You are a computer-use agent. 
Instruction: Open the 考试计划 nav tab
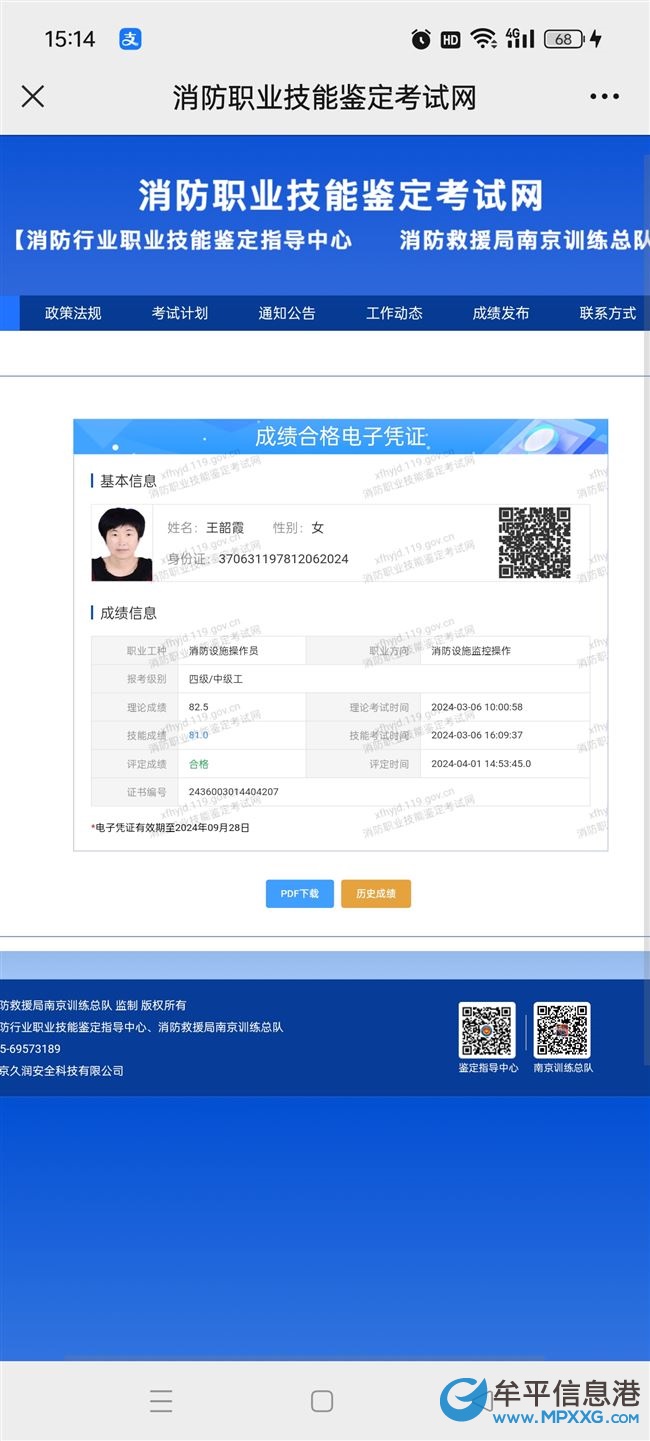point(180,313)
